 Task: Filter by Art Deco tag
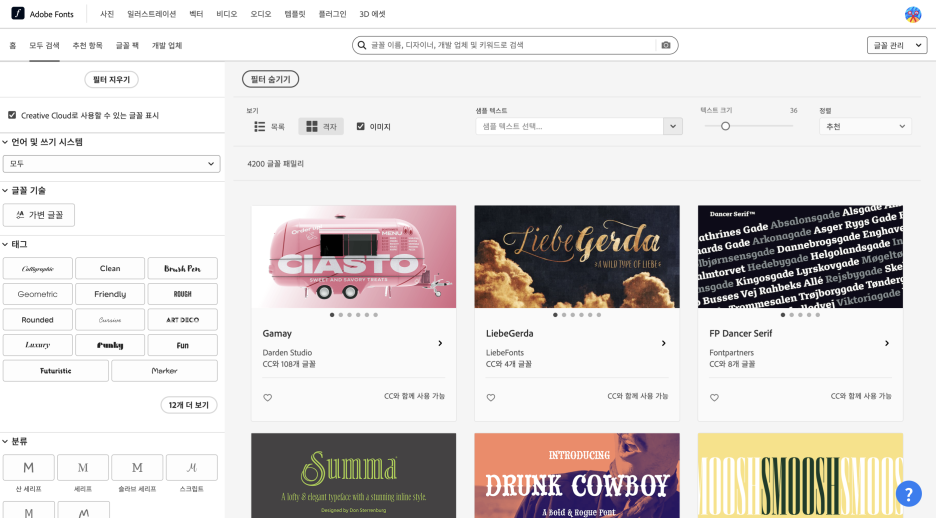pyautogui.click(x=183, y=320)
